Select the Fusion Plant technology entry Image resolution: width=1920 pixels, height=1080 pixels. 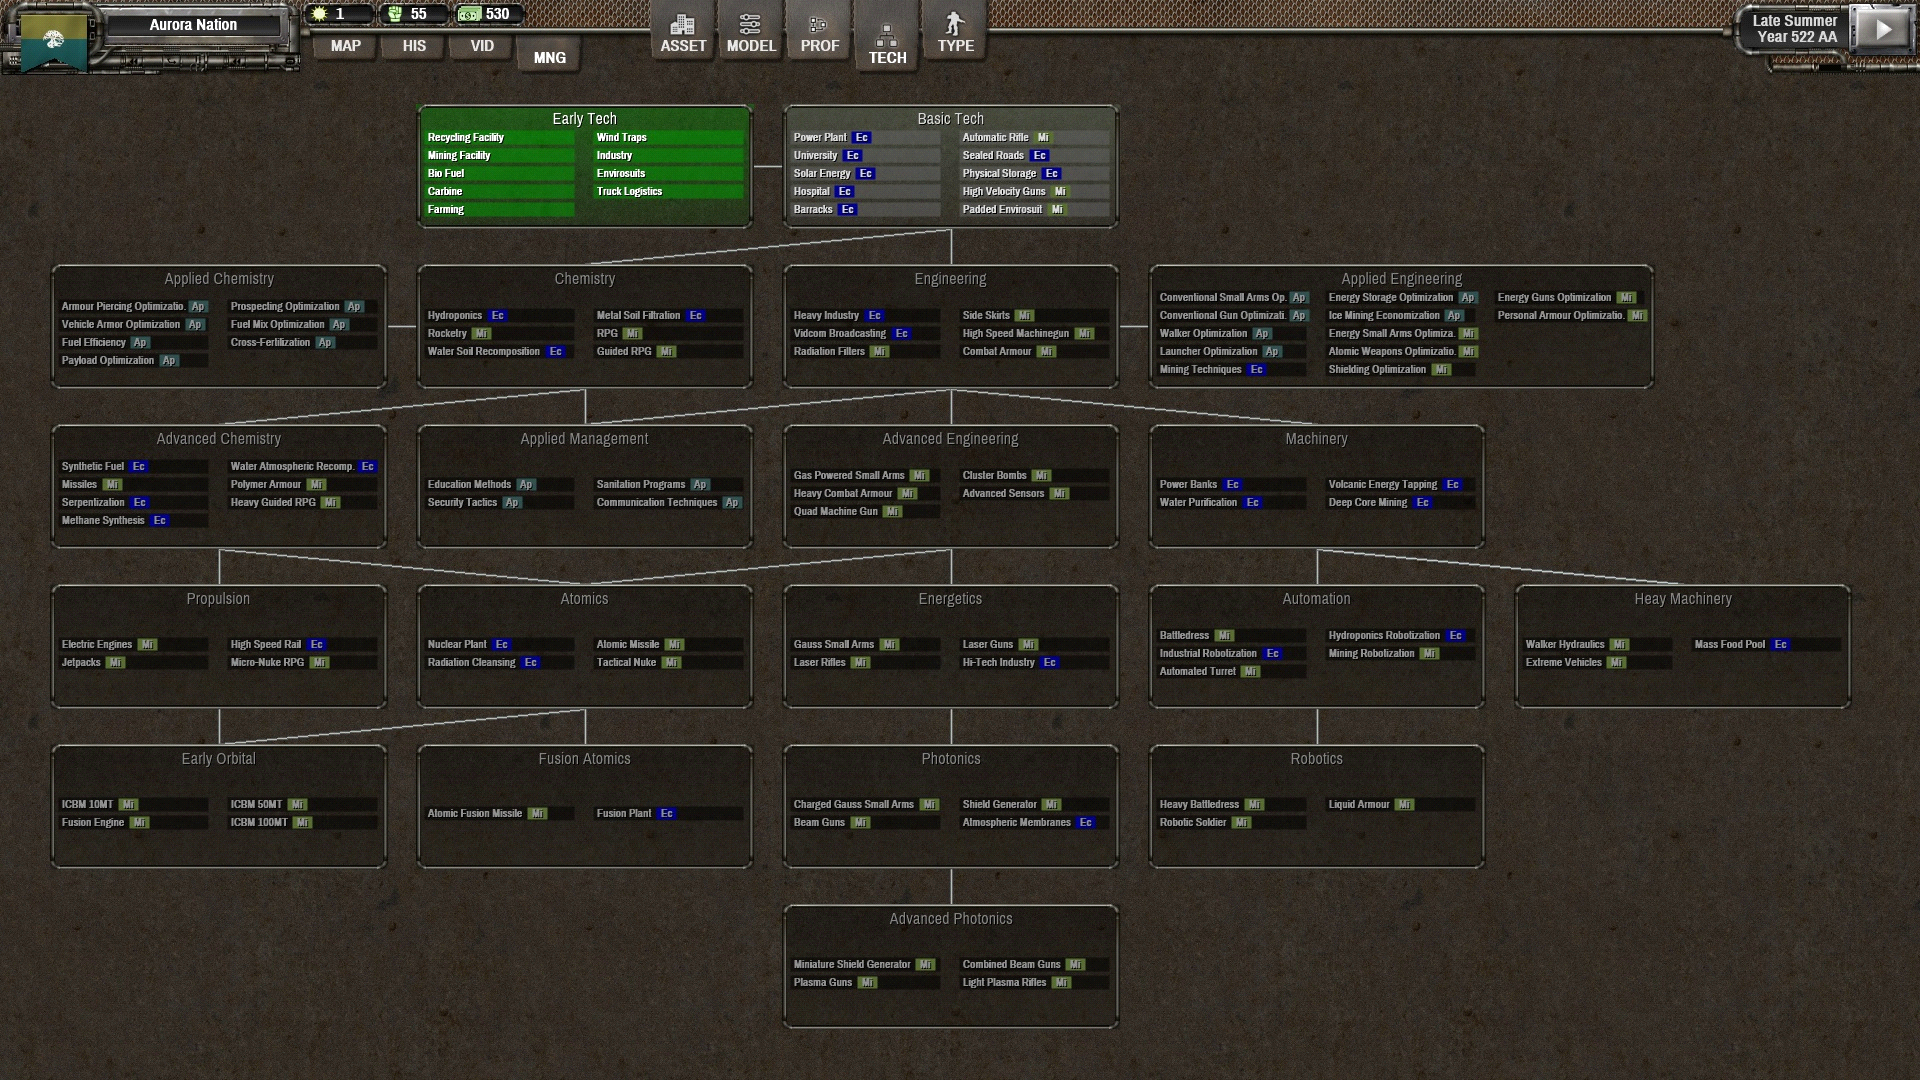point(624,814)
